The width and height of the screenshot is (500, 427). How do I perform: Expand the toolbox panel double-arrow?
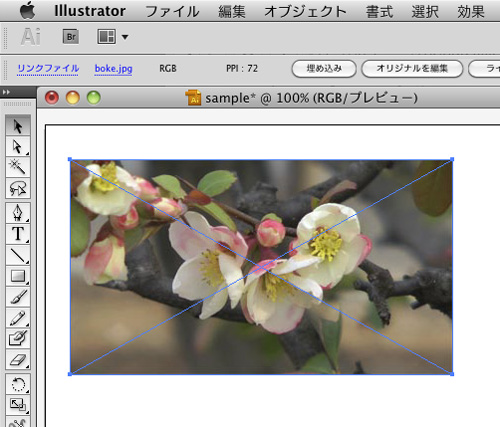[x=6, y=92]
